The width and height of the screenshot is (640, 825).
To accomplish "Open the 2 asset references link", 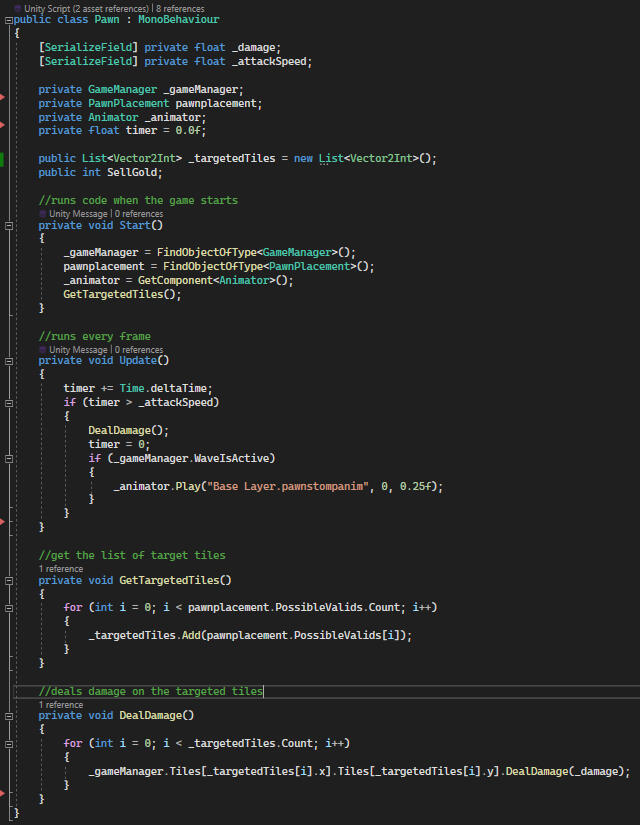I will [108, 8].
